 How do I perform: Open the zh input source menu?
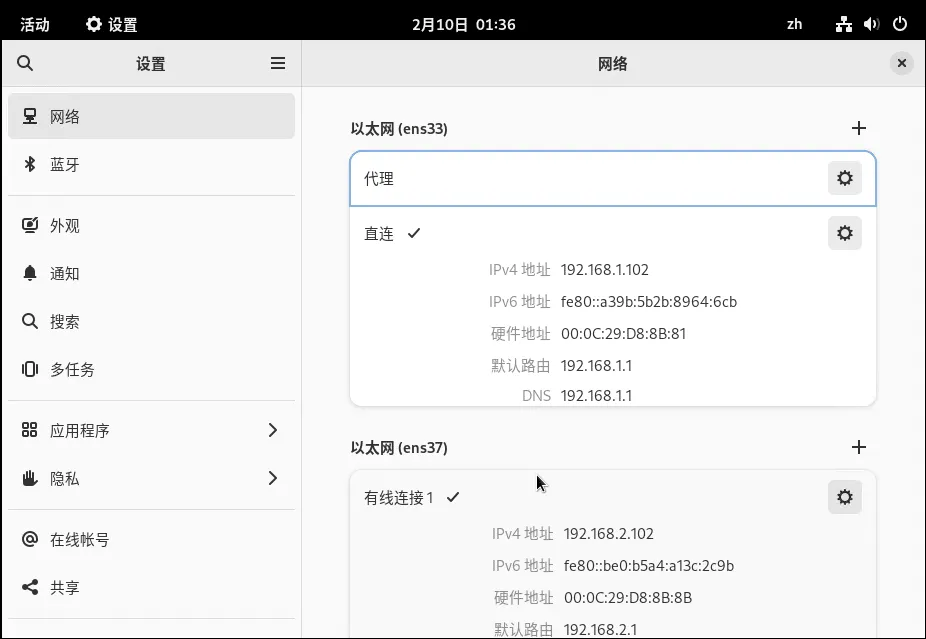[794, 24]
